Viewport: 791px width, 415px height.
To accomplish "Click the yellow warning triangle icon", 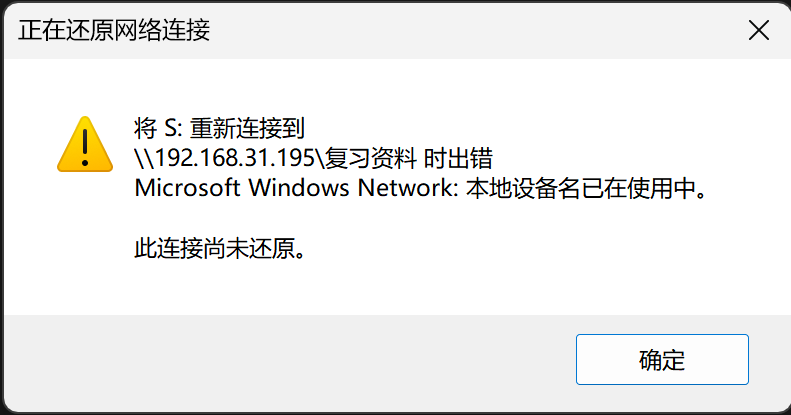I will (85, 144).
